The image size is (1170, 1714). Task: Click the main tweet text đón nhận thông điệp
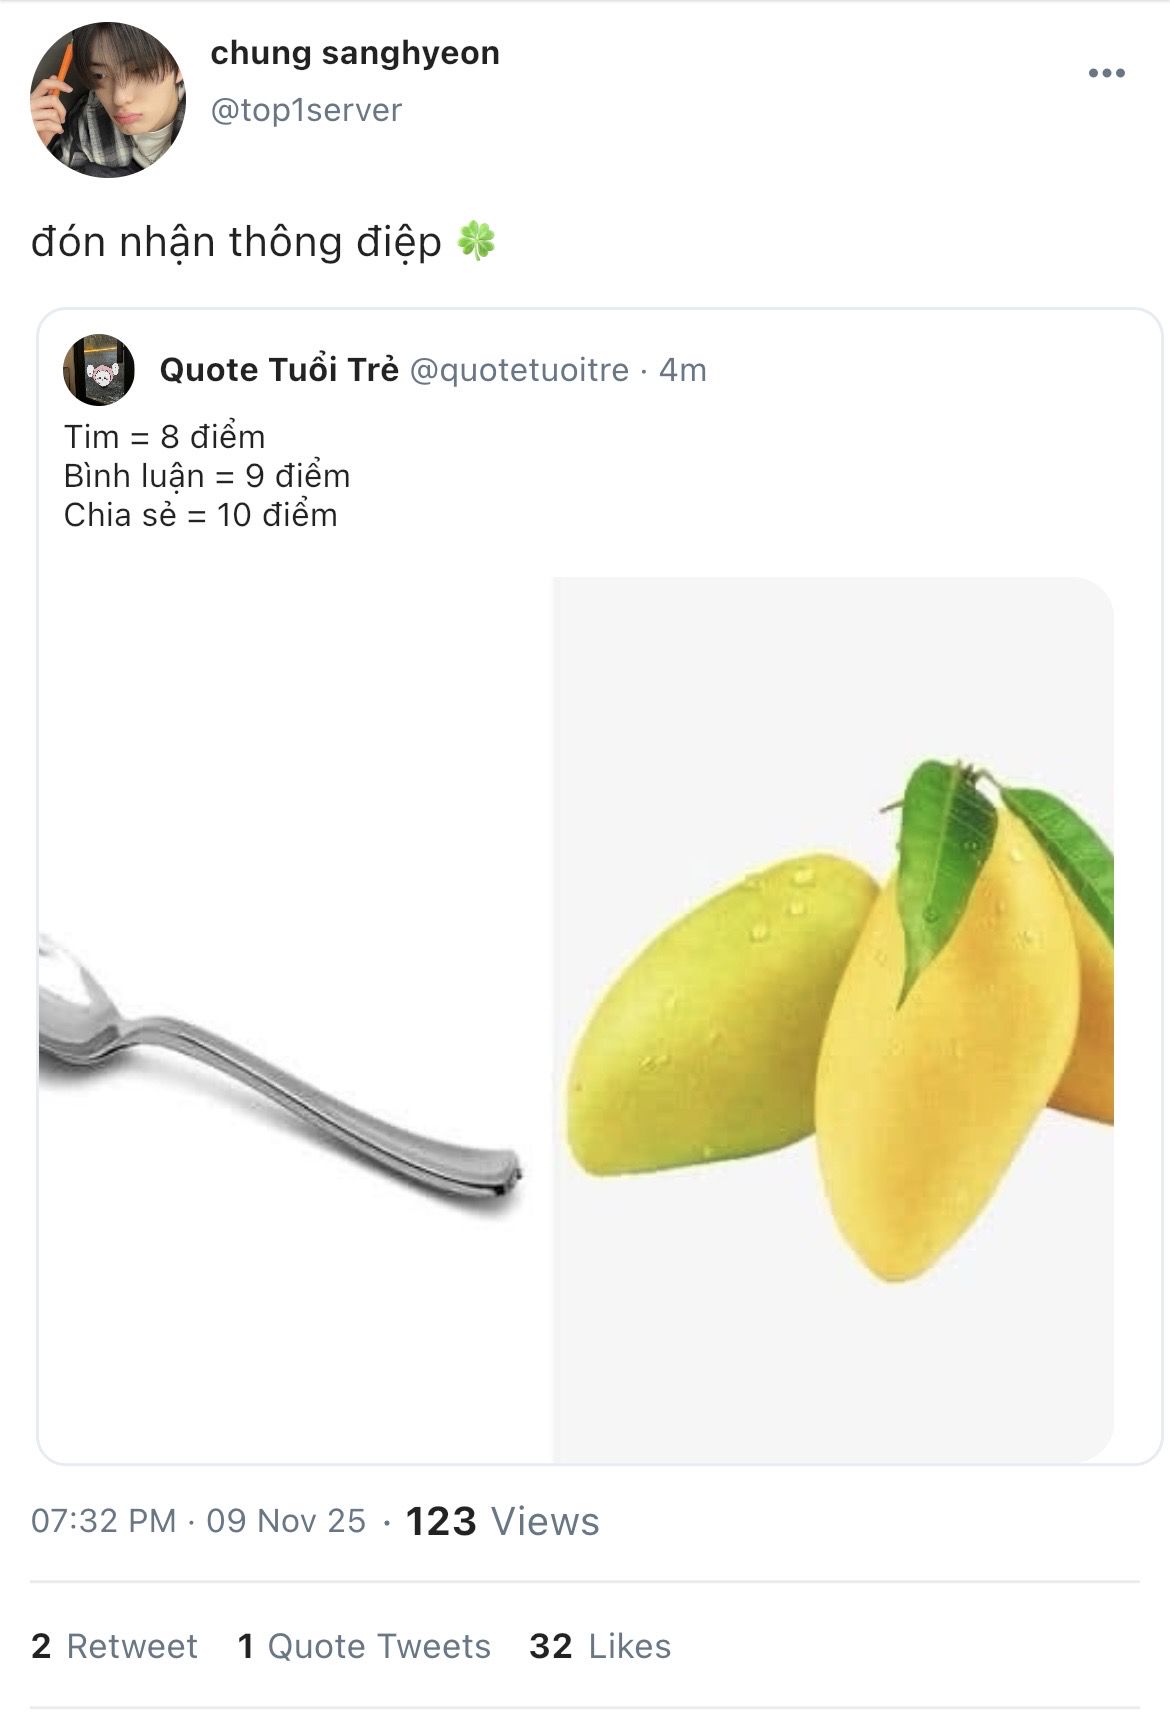(236, 242)
